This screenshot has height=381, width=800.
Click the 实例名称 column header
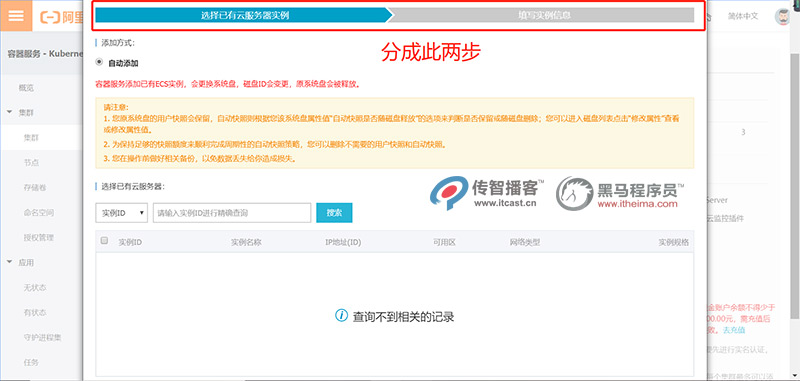click(246, 242)
